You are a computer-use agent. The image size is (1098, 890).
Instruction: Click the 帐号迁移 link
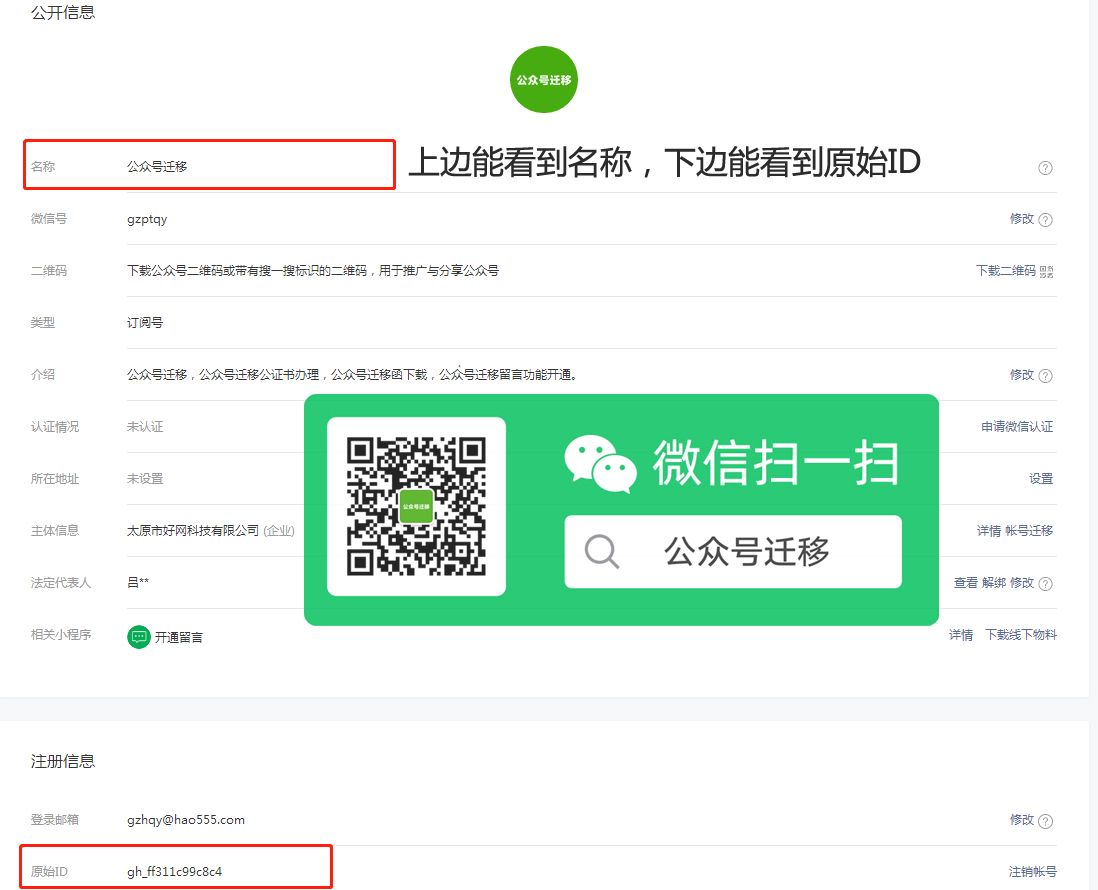(x=1029, y=531)
